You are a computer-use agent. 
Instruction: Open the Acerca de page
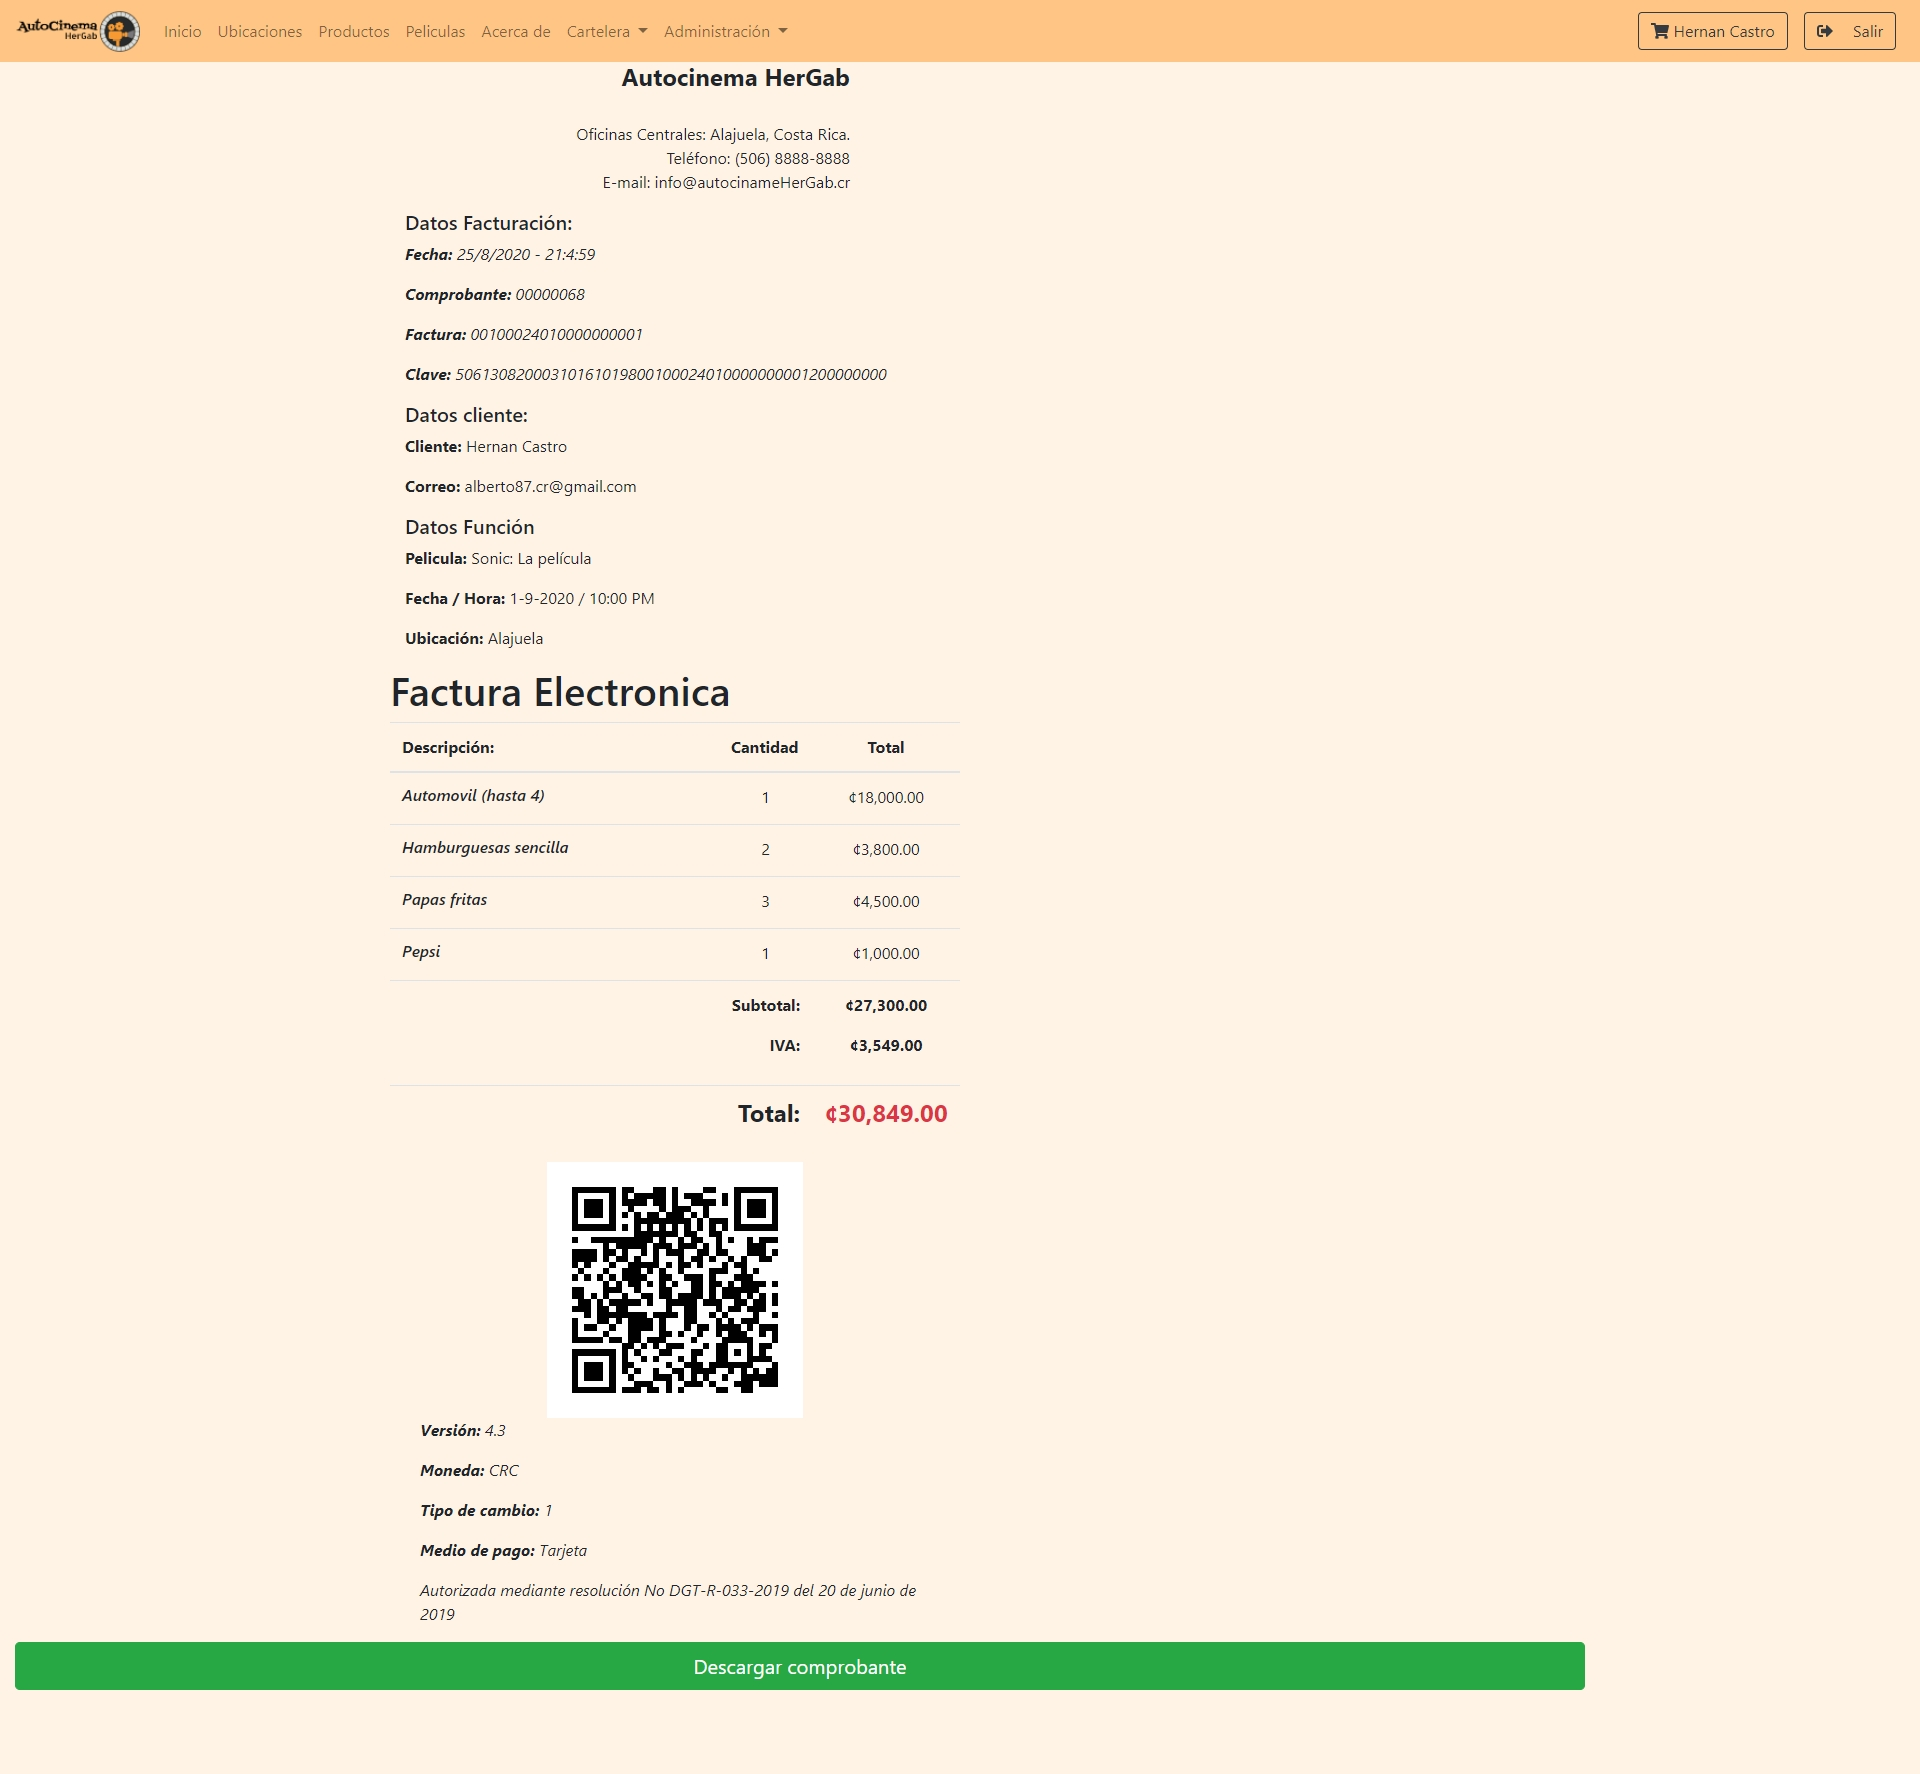(x=516, y=31)
